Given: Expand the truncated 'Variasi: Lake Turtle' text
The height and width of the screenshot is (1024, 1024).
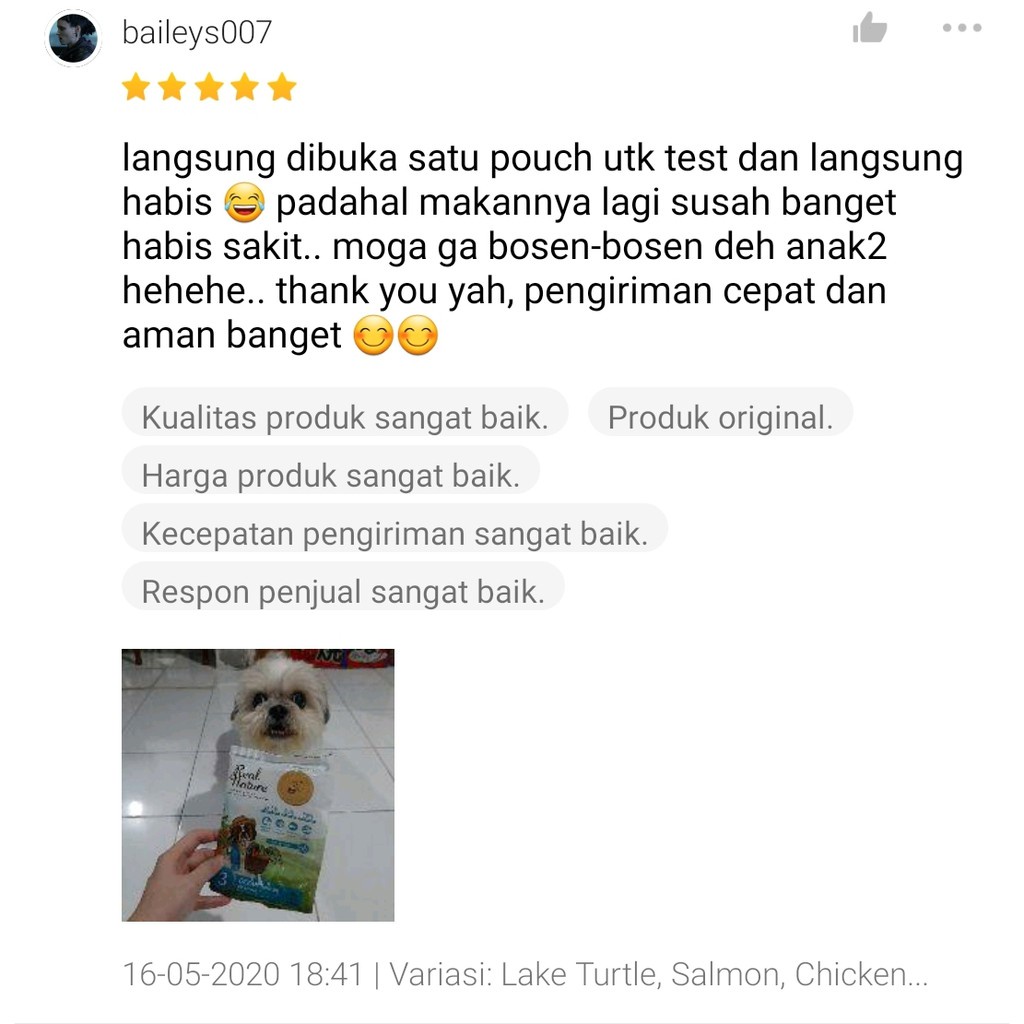Looking at the screenshot, I should (658, 974).
